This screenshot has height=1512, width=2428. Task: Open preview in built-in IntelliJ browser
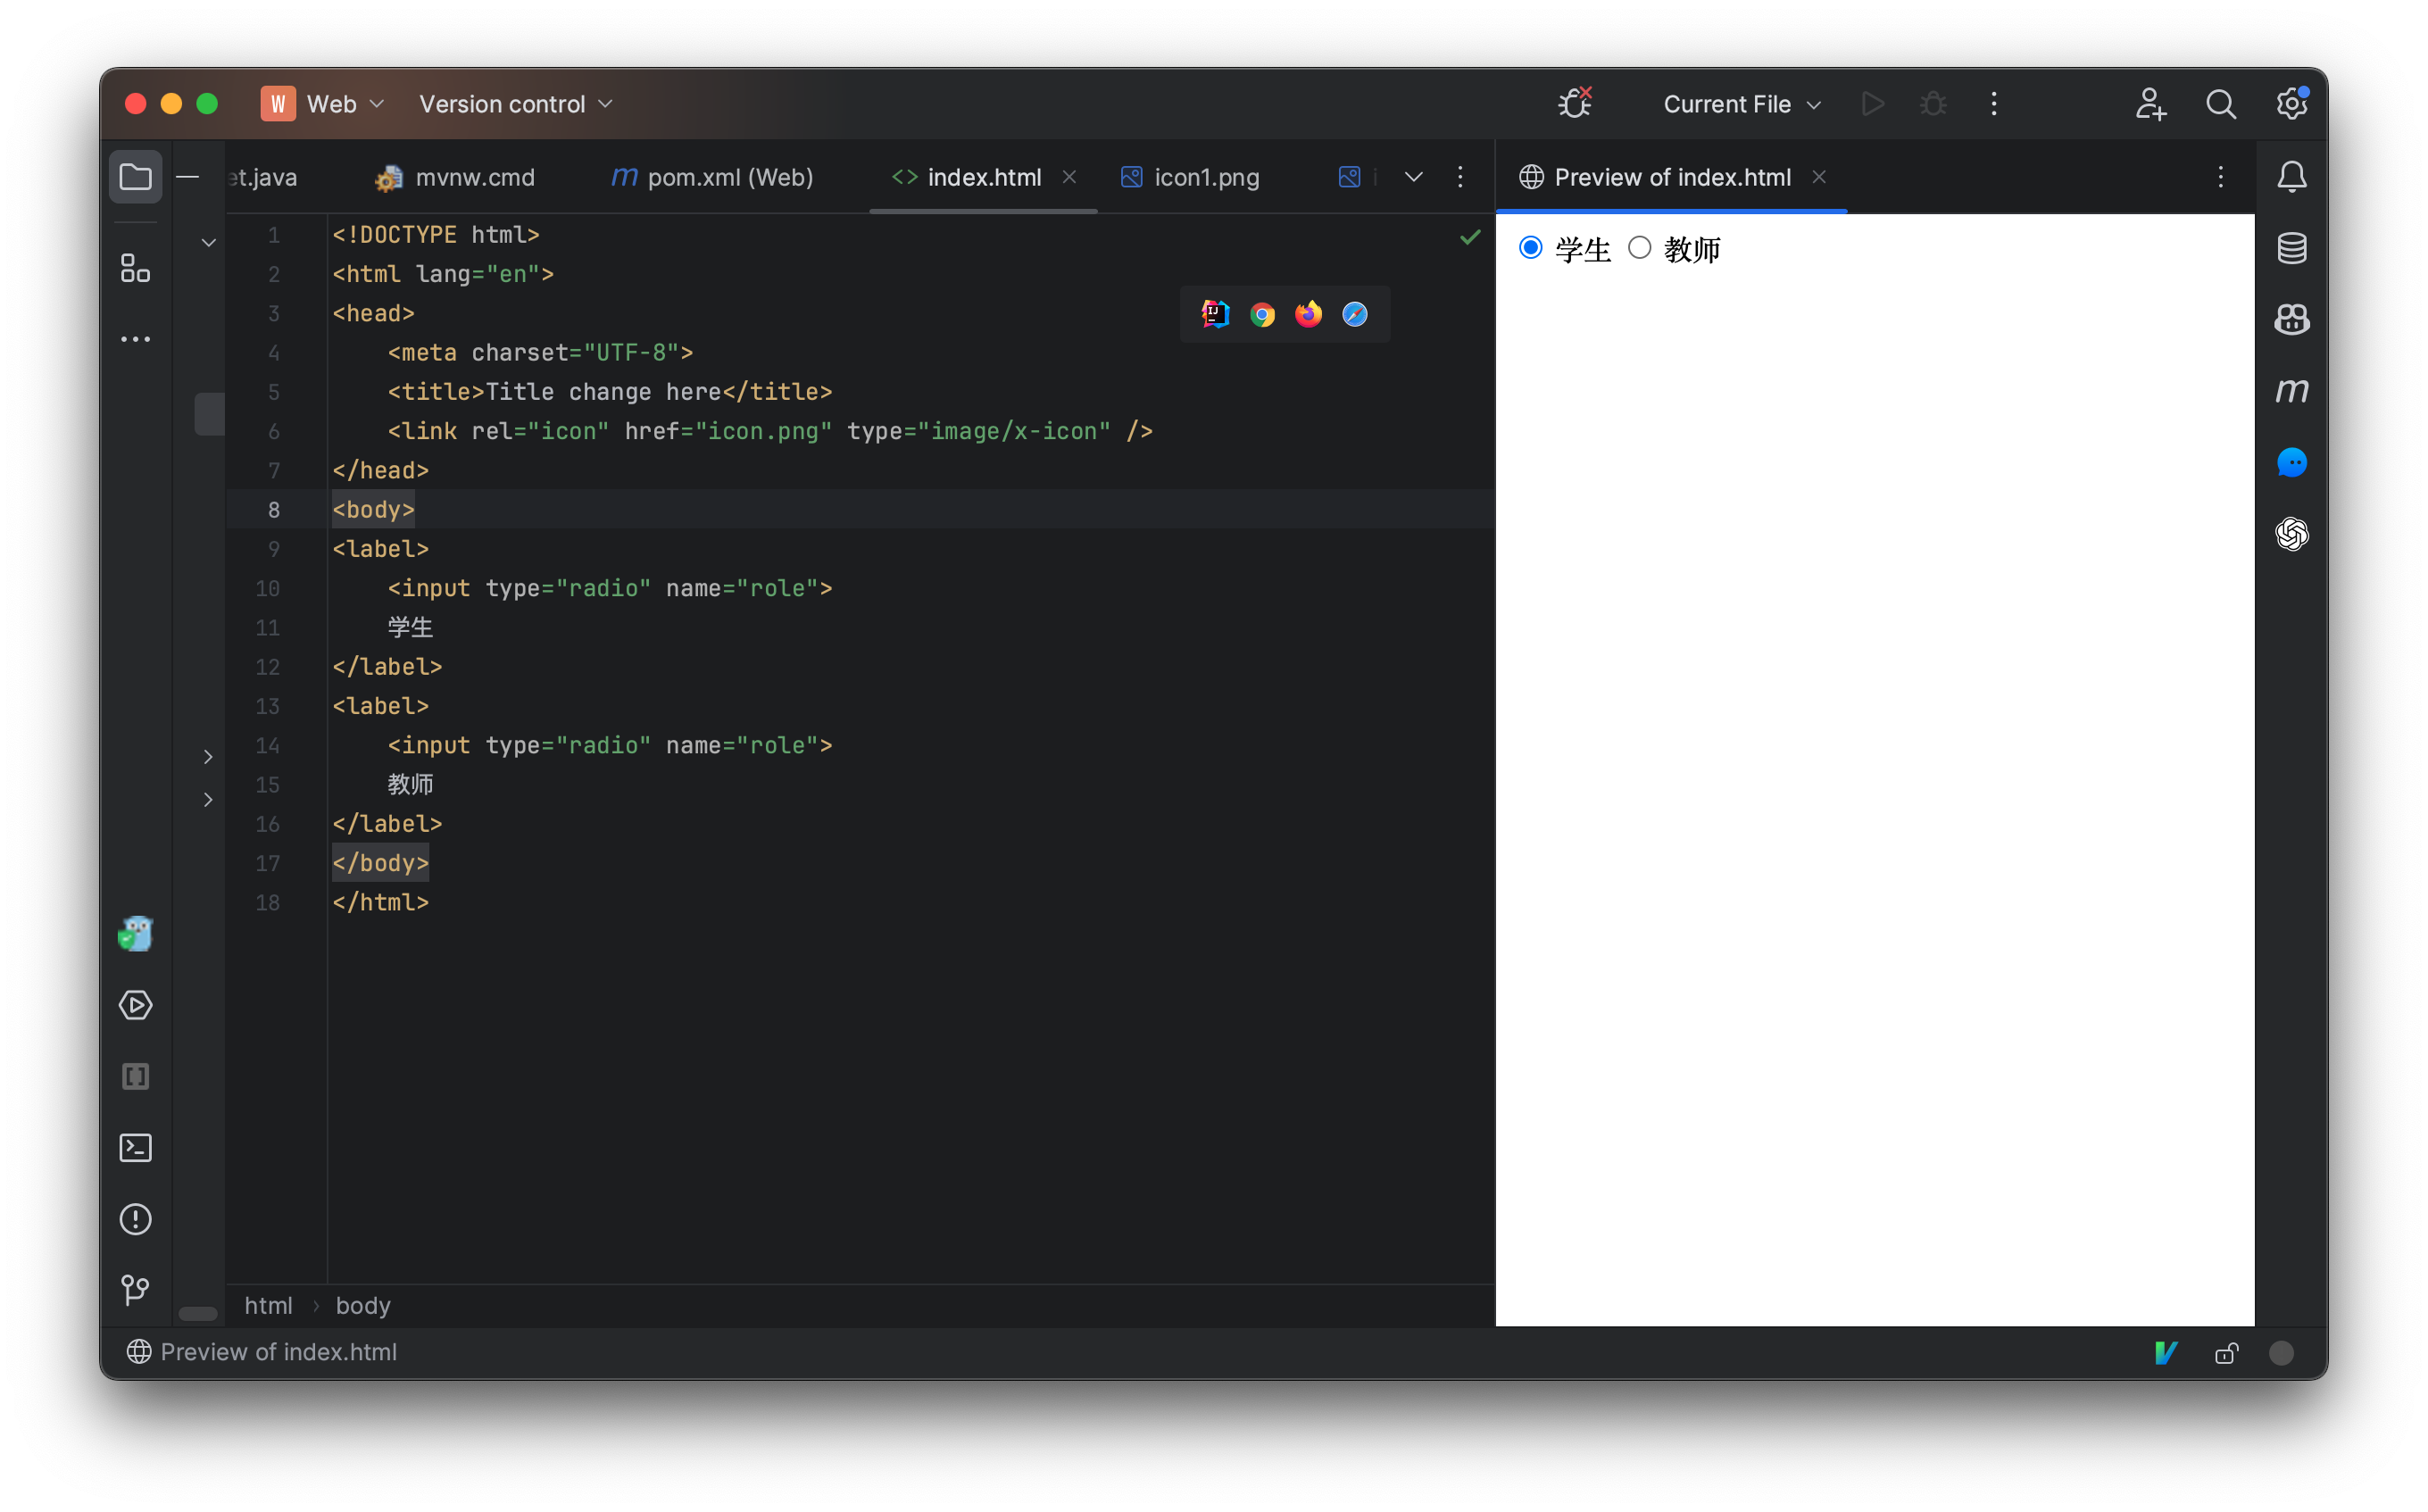1215,314
